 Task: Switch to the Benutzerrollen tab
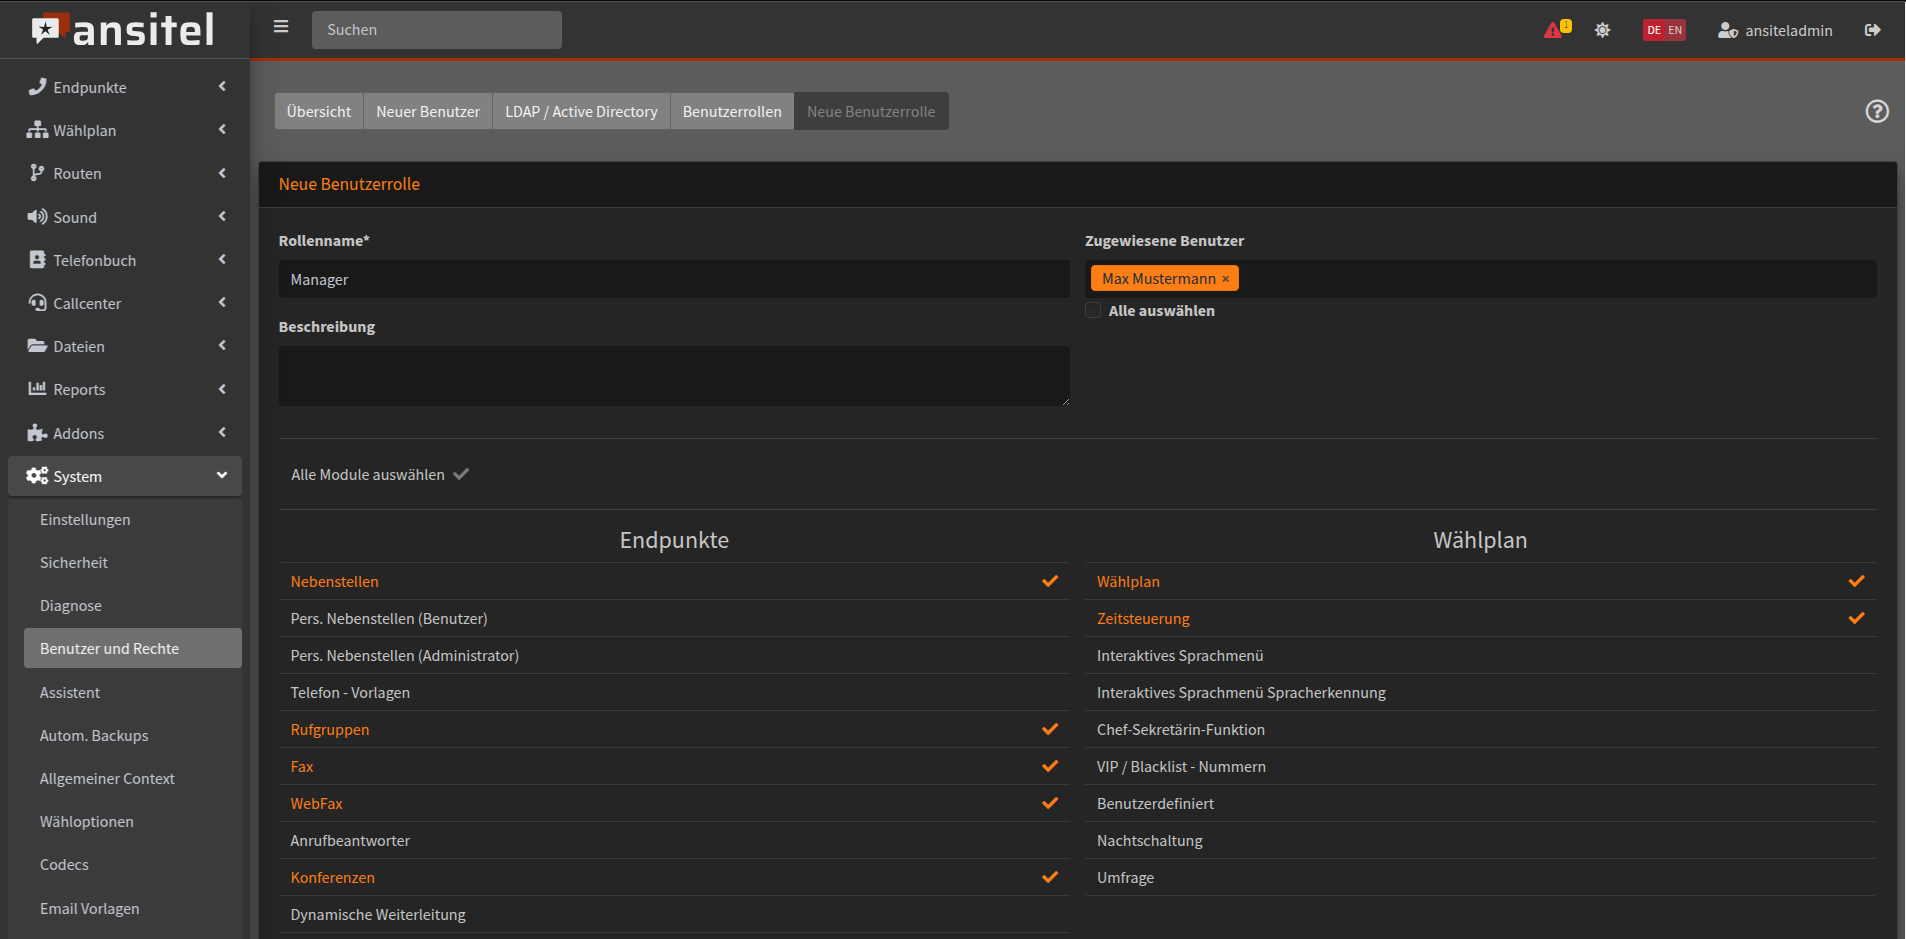[731, 111]
